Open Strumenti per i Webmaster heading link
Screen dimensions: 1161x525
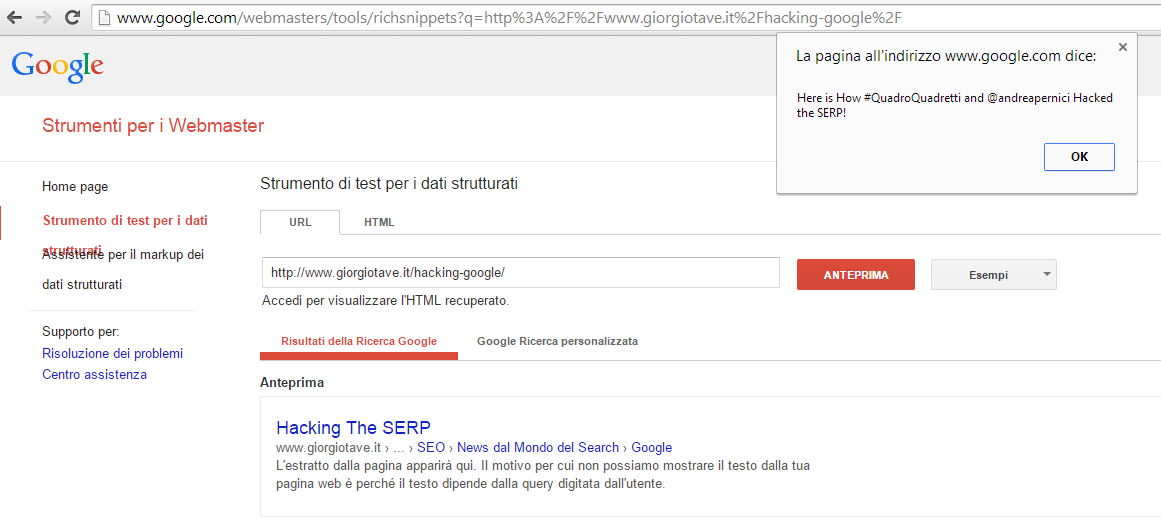tap(153, 126)
